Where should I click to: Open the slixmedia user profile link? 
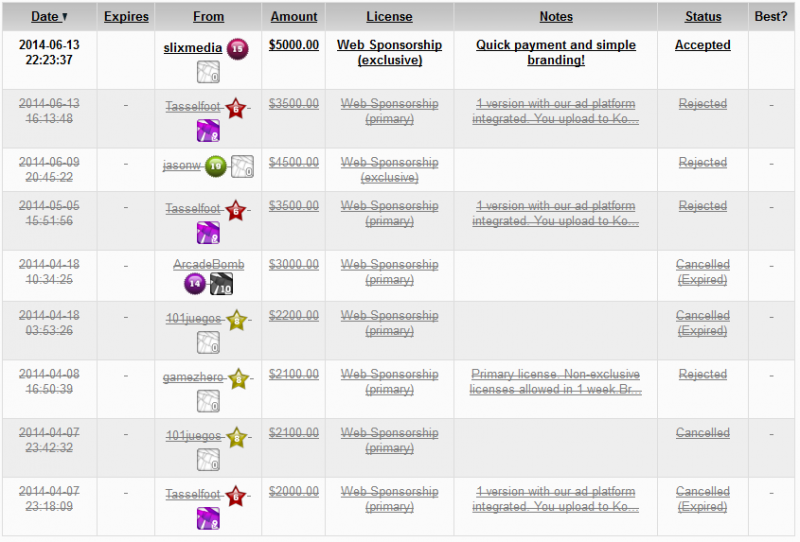(x=193, y=47)
